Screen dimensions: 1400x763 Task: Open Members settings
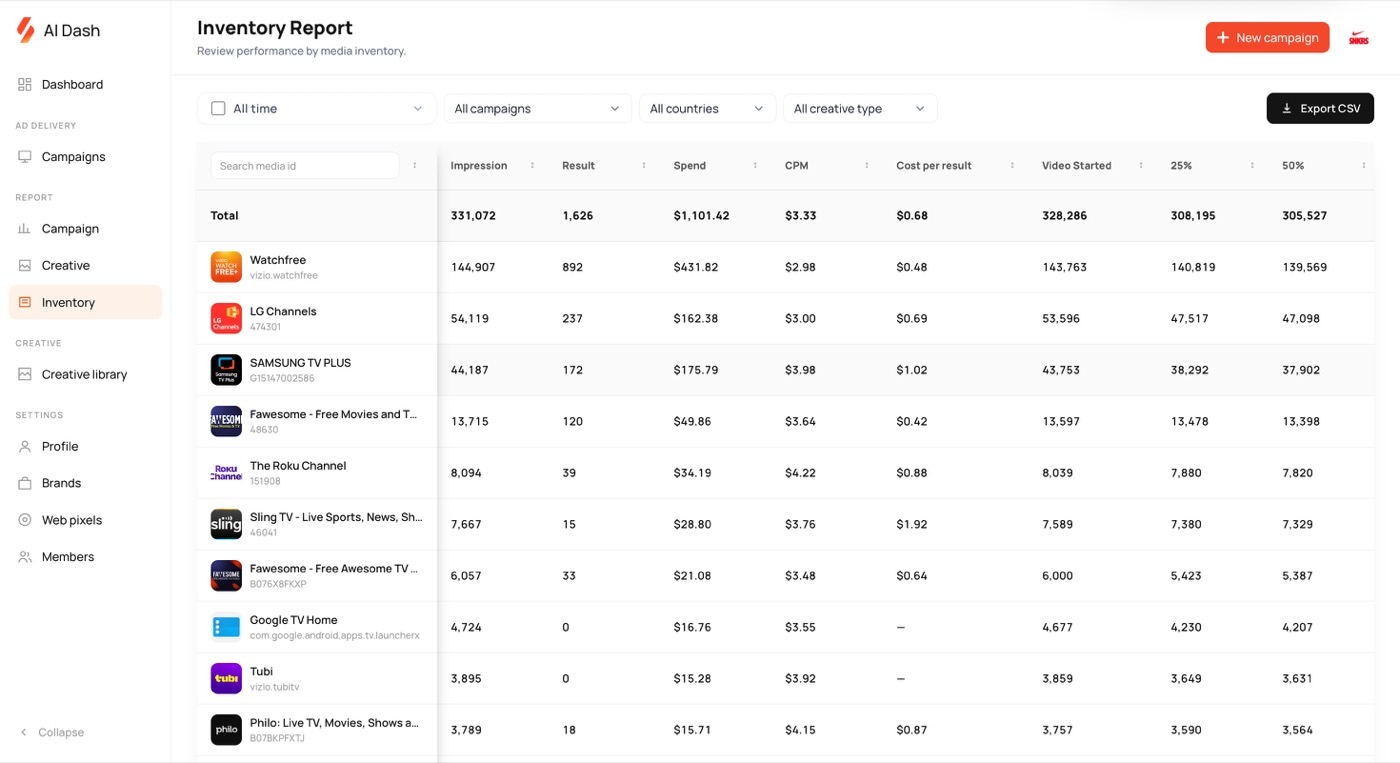click(86, 557)
